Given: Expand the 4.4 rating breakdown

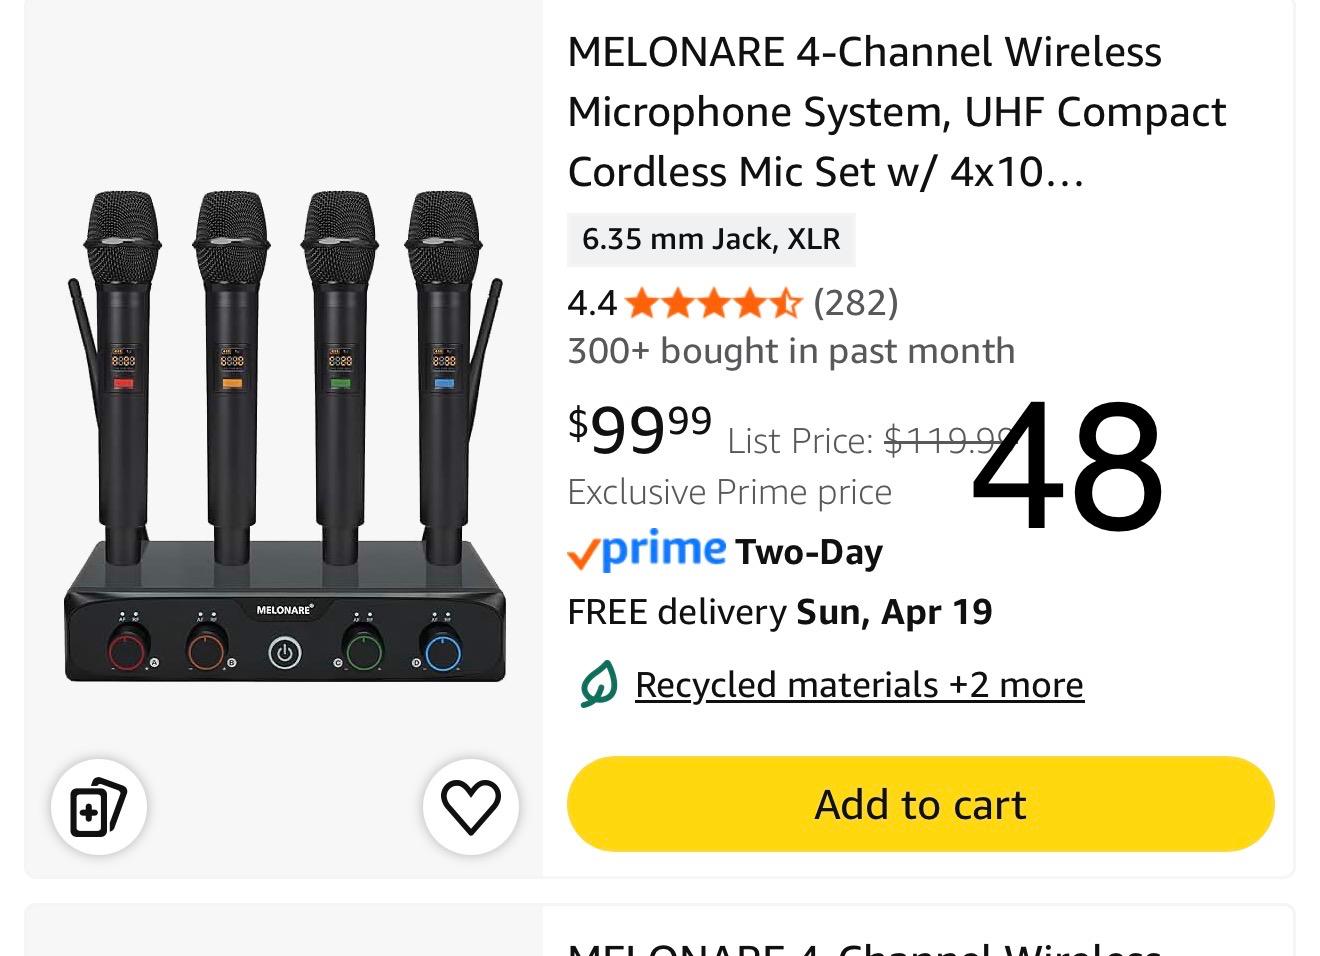Looking at the screenshot, I should (x=591, y=302).
